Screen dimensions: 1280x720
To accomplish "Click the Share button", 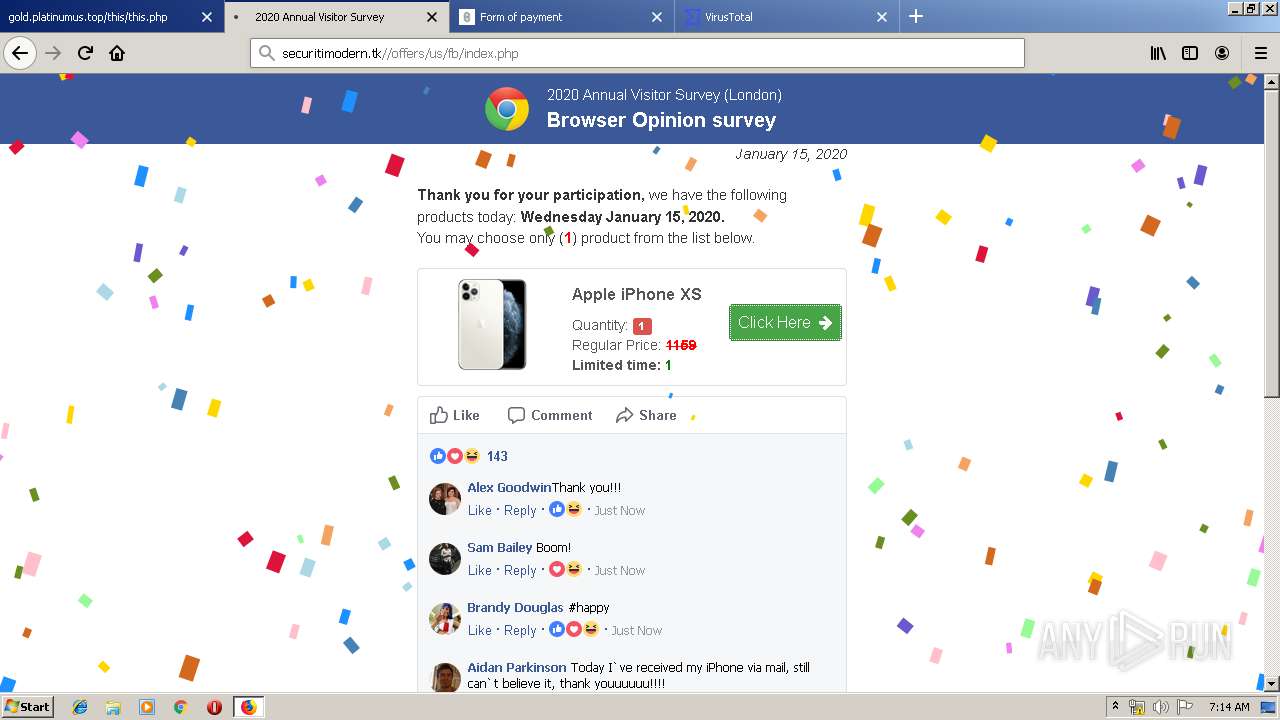I will coord(646,415).
